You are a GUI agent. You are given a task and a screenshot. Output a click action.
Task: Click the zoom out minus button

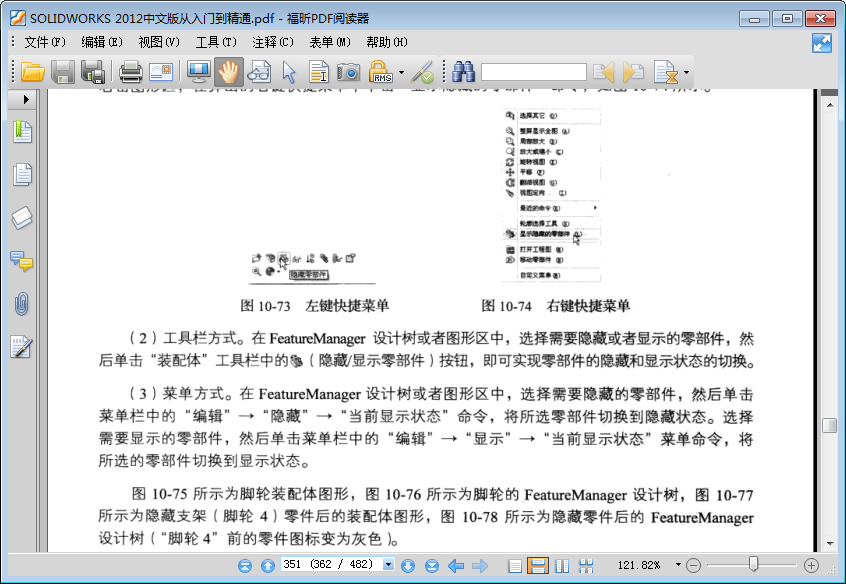tap(693, 566)
